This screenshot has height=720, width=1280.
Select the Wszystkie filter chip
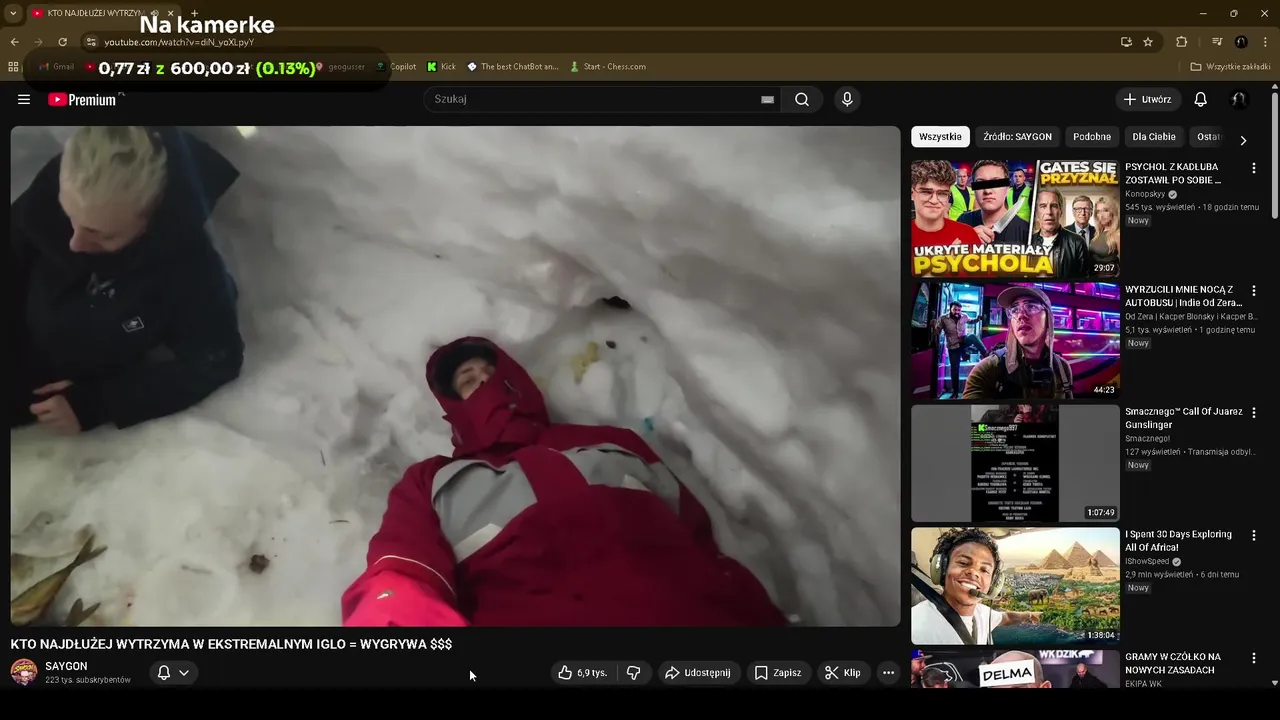[940, 137]
